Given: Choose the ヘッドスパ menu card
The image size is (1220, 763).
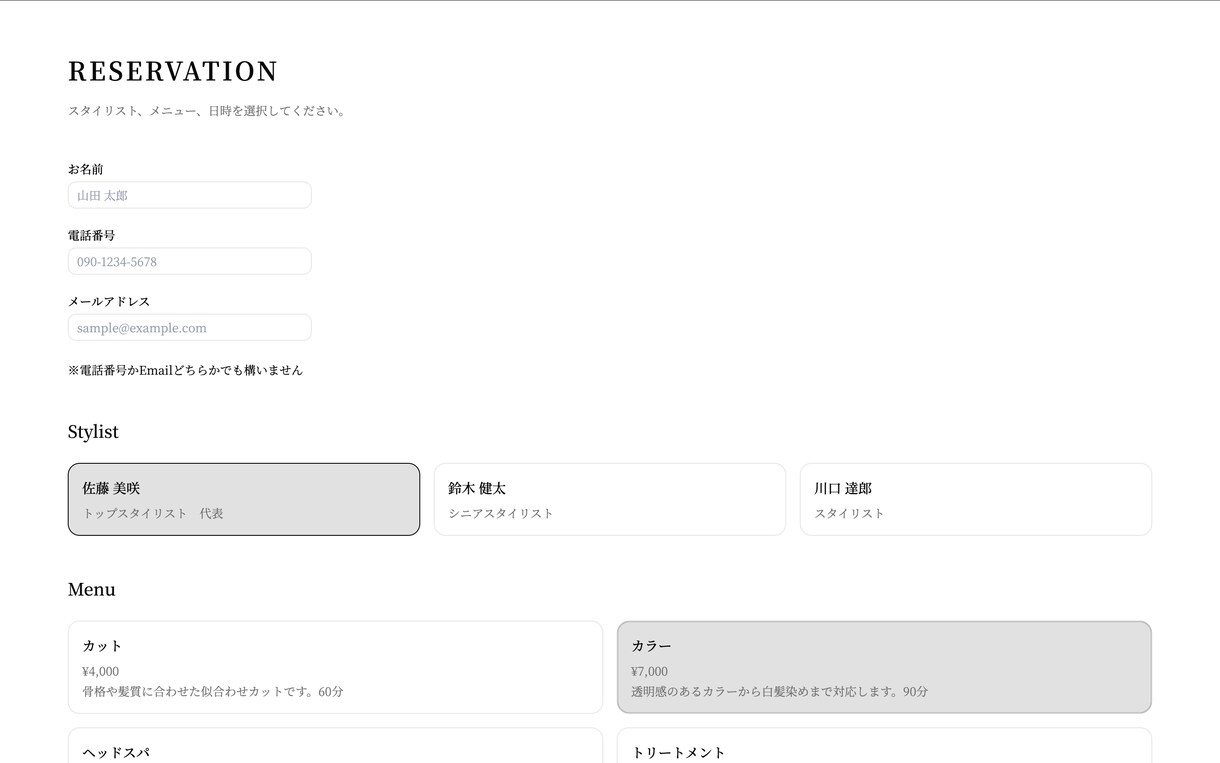Looking at the screenshot, I should pyautogui.click(x=335, y=746).
